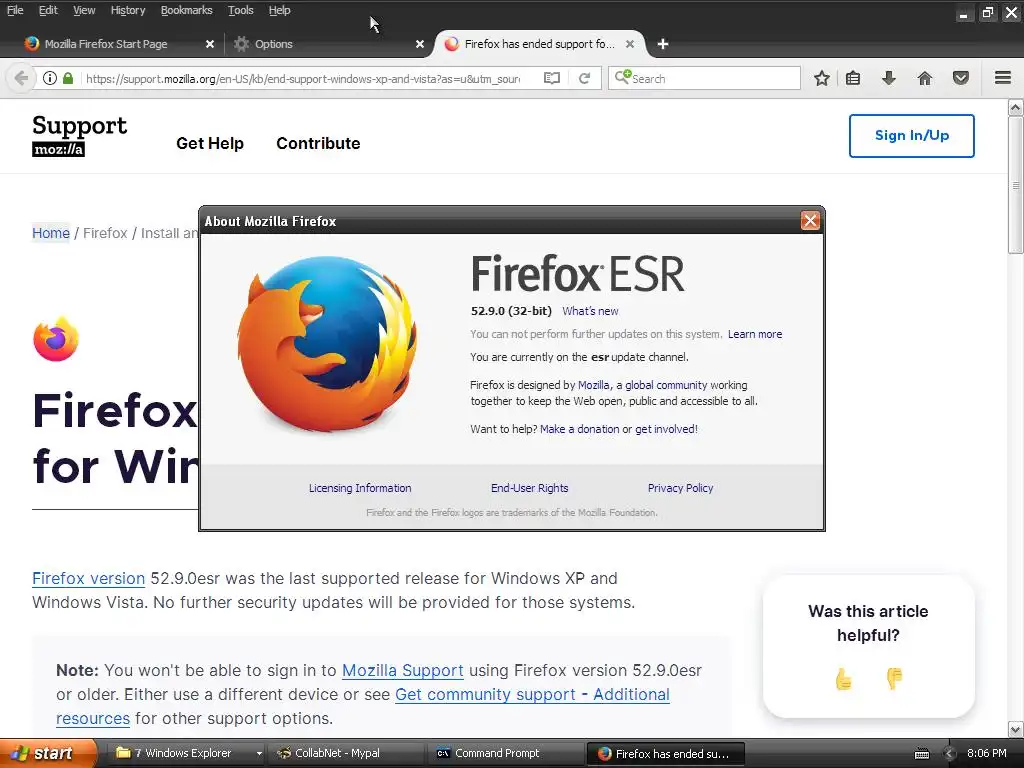
Task: Open Licensing Information link
Action: point(360,488)
